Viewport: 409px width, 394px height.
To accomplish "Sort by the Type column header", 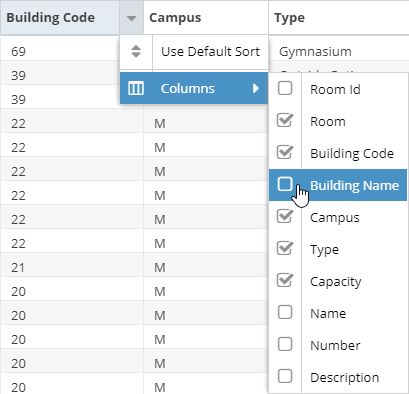I will (338, 18).
